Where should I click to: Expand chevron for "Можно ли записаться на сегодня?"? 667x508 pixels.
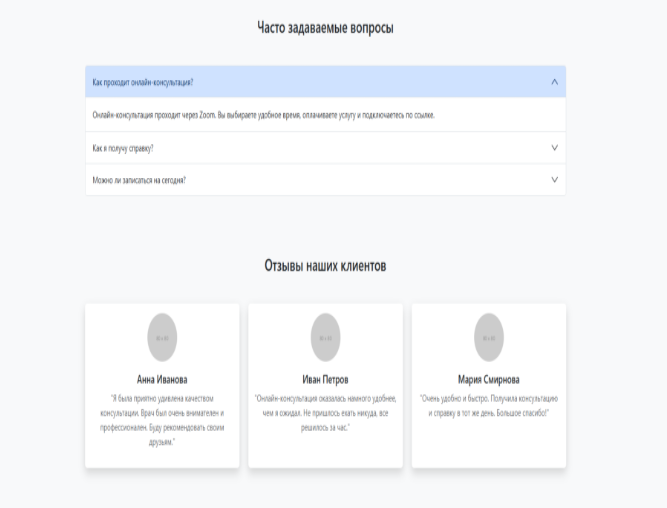pyautogui.click(x=554, y=180)
